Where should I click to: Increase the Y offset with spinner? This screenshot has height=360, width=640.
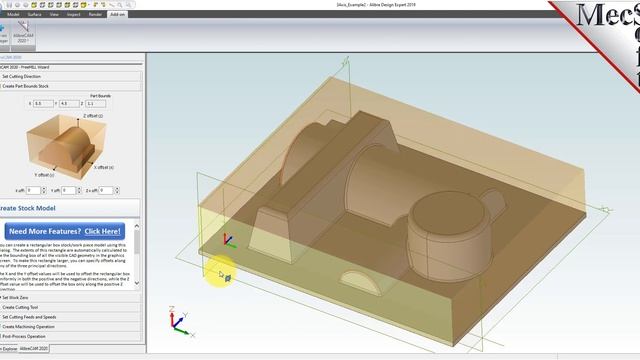click(x=79, y=189)
